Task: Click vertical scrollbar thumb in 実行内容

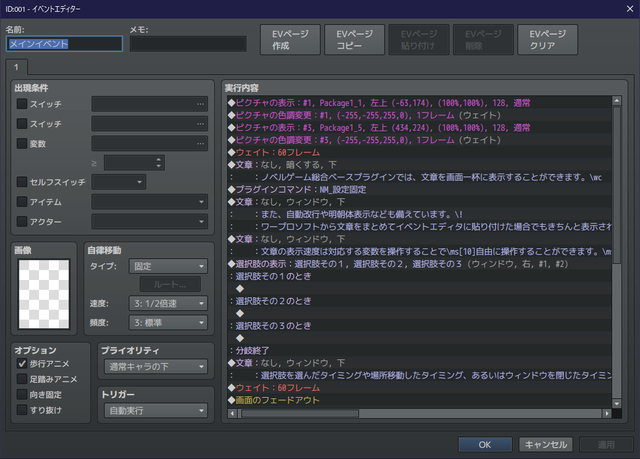Action: 617,186
